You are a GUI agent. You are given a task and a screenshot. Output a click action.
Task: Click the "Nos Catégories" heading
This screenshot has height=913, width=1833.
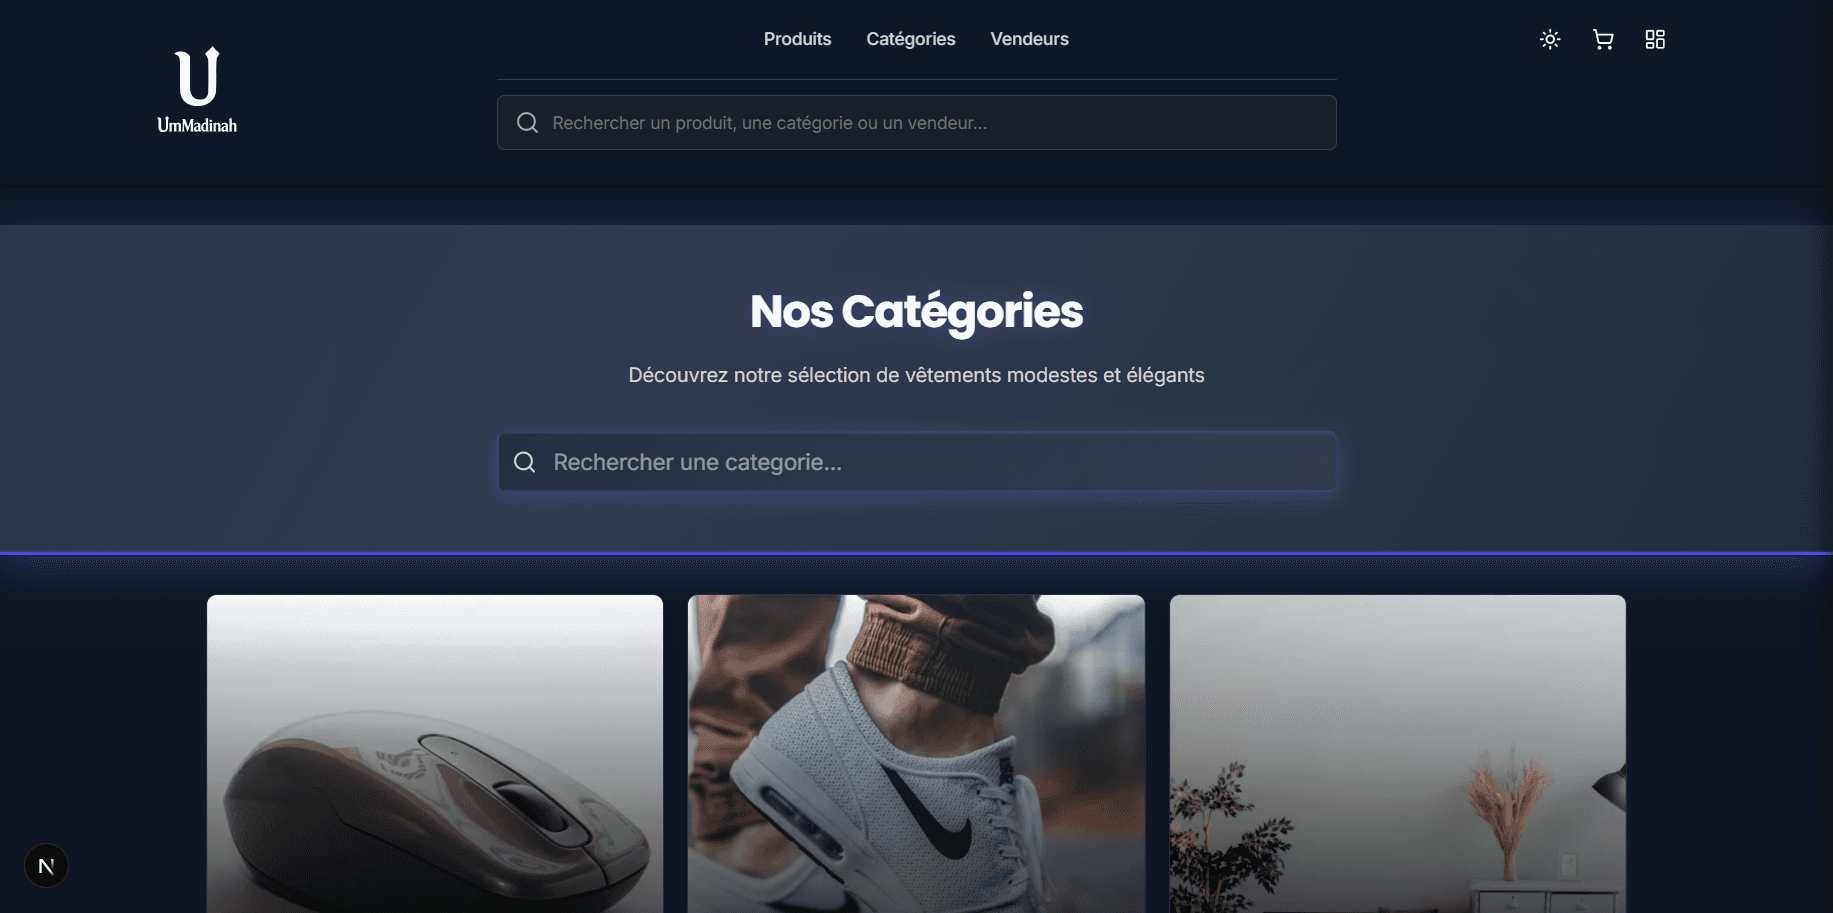917,311
